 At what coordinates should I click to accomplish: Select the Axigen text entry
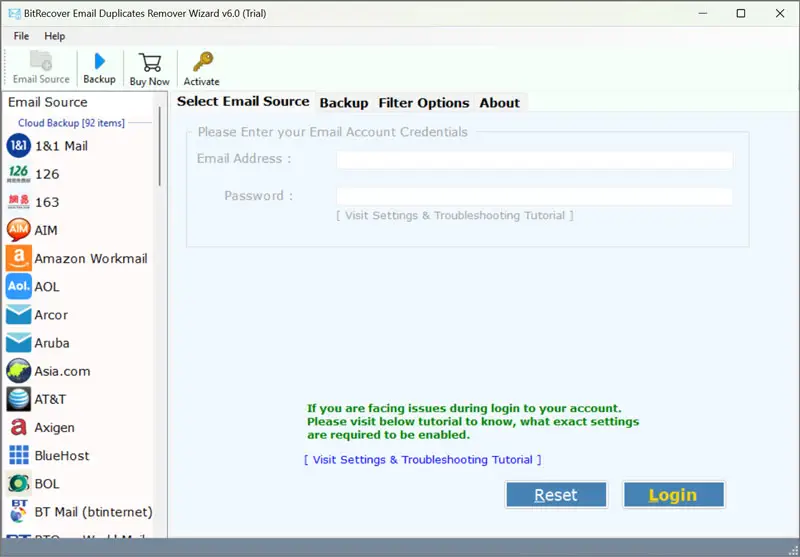click(54, 427)
